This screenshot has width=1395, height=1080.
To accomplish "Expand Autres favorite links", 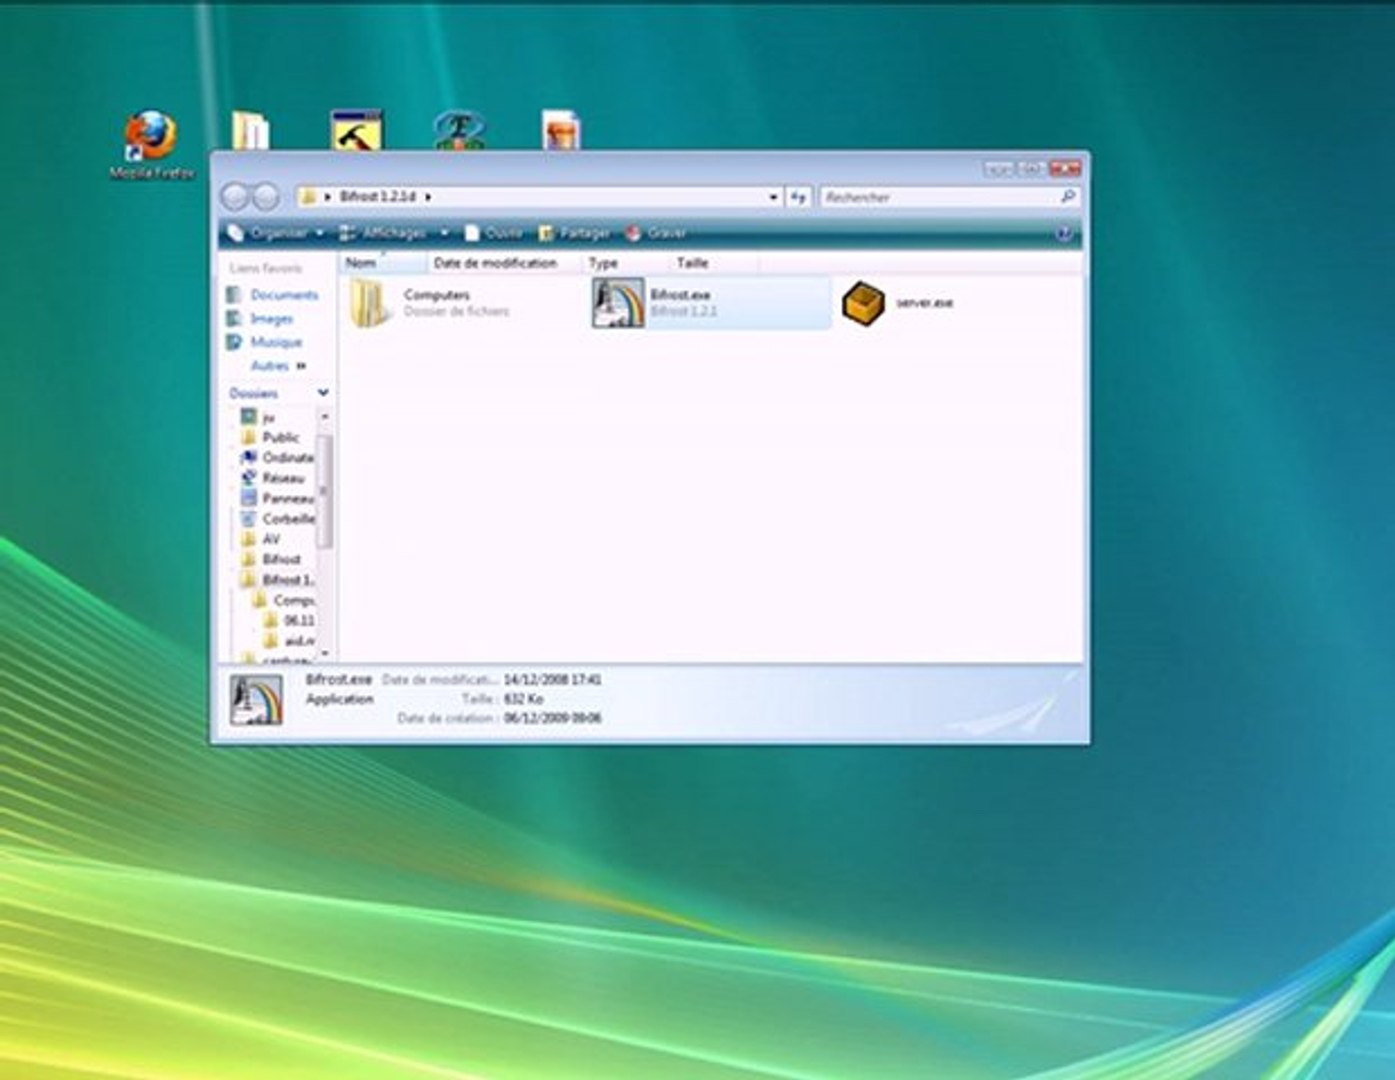I will (x=278, y=366).
